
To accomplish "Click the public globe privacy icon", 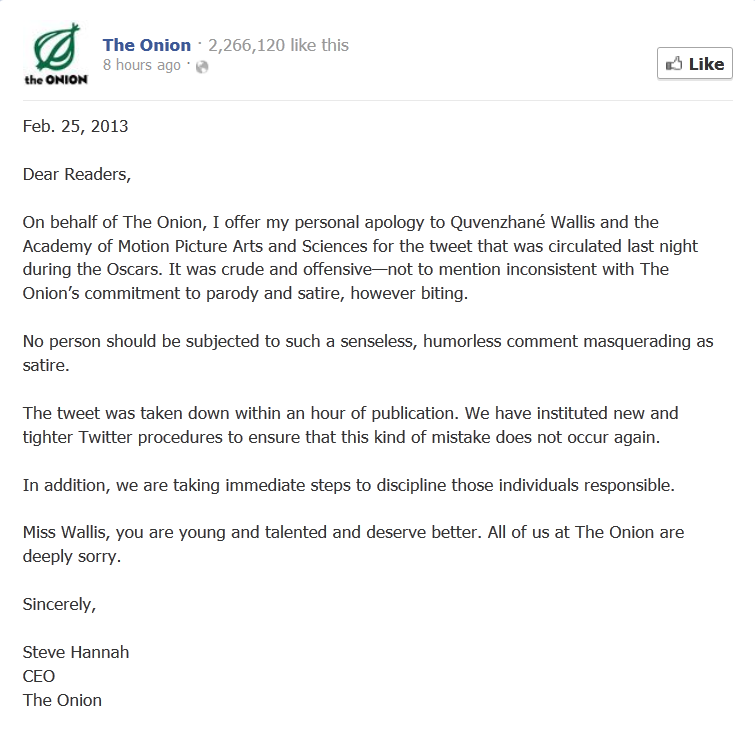I will 202,66.
